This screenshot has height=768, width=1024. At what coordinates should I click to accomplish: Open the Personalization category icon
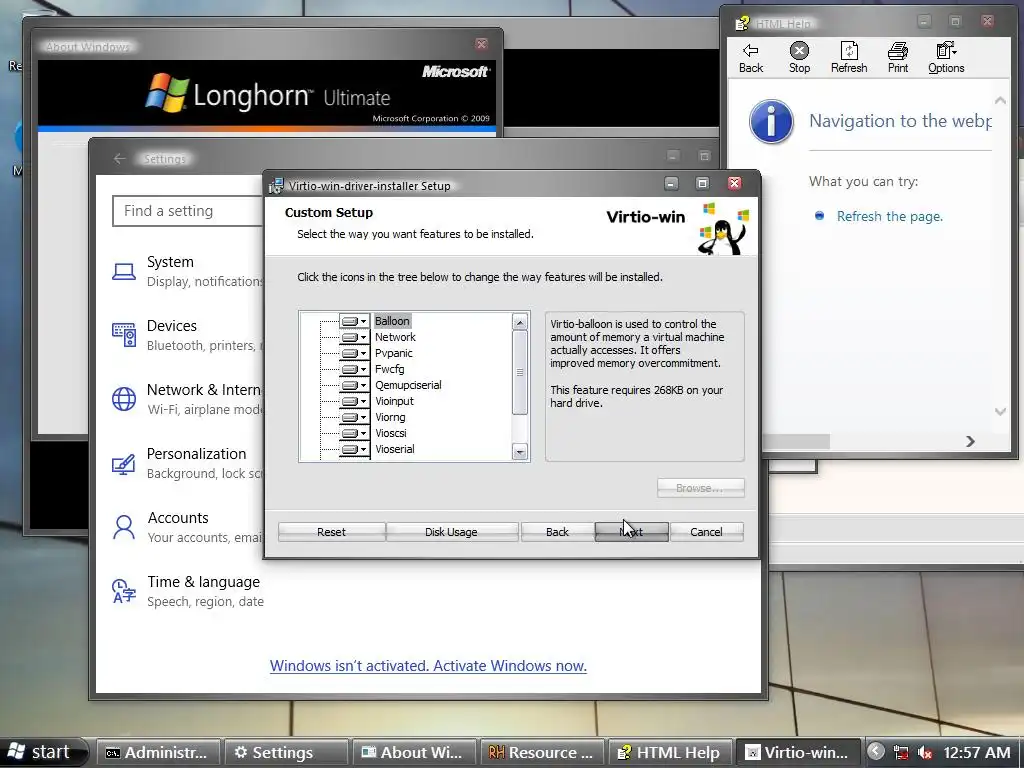(123, 464)
